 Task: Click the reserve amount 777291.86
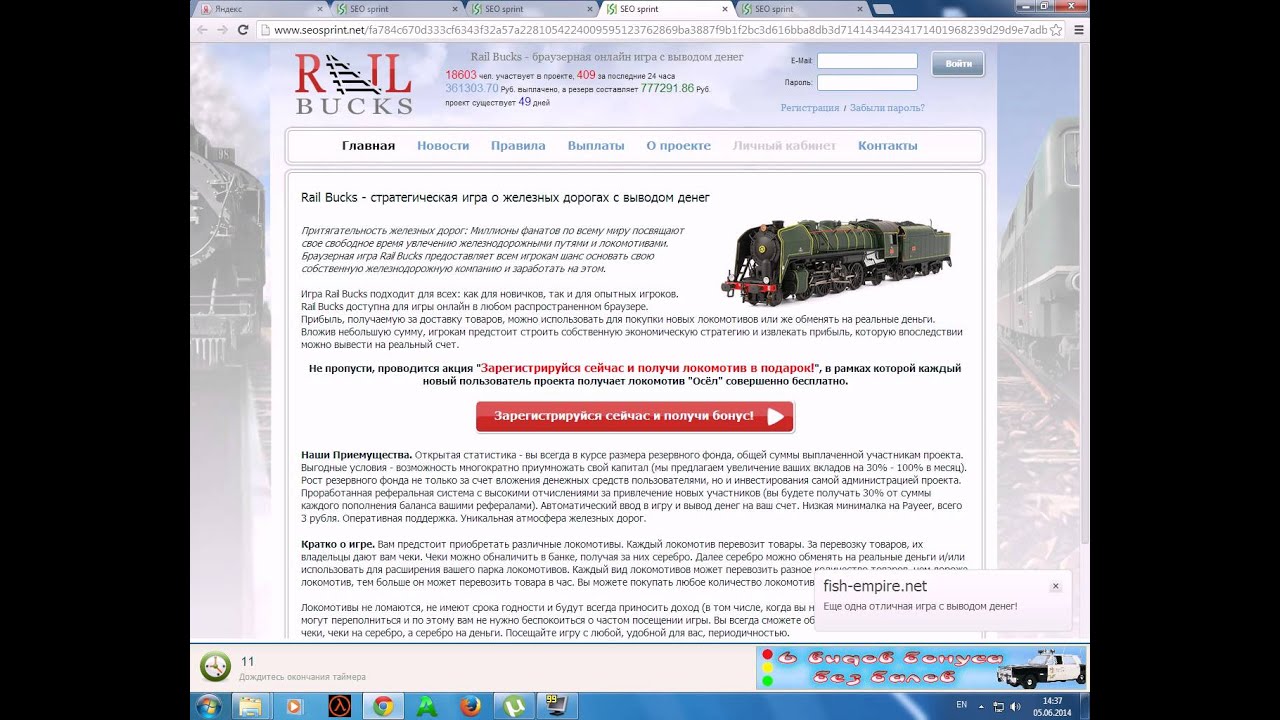coord(667,88)
